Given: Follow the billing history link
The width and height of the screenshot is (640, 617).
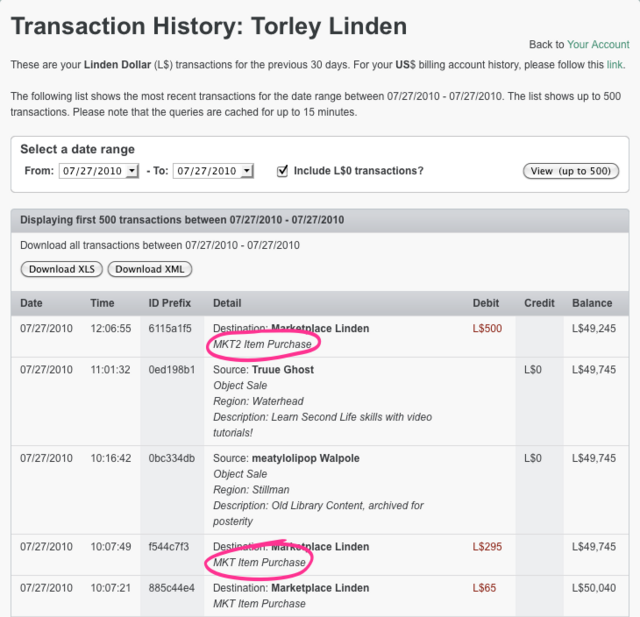Looking at the screenshot, I should [614, 65].
